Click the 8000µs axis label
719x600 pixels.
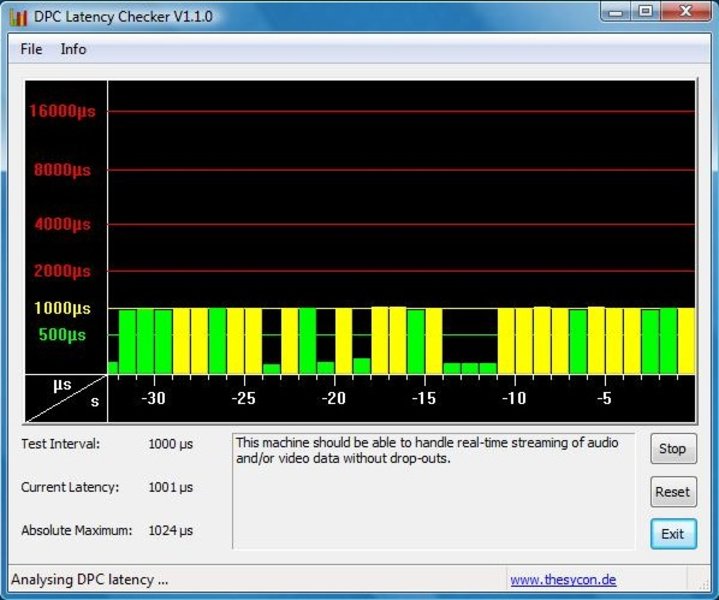pyautogui.click(x=62, y=170)
